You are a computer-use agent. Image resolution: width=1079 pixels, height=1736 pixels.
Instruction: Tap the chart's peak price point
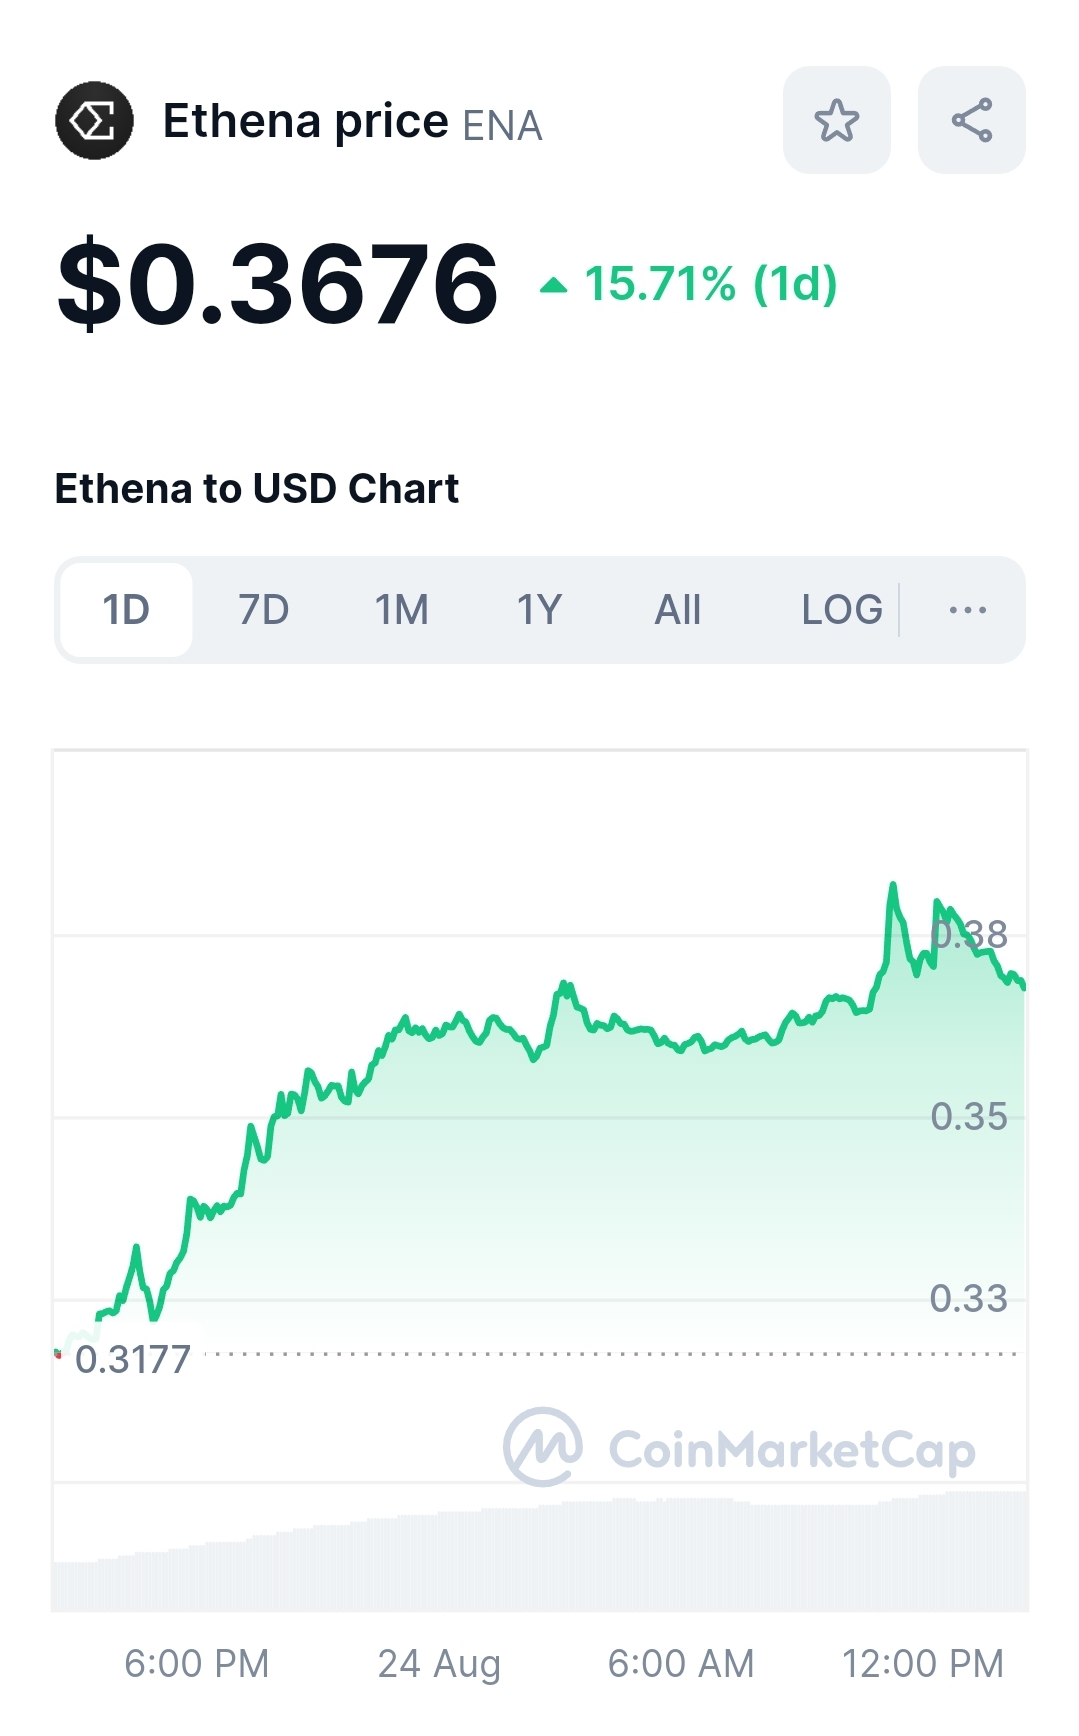click(893, 885)
